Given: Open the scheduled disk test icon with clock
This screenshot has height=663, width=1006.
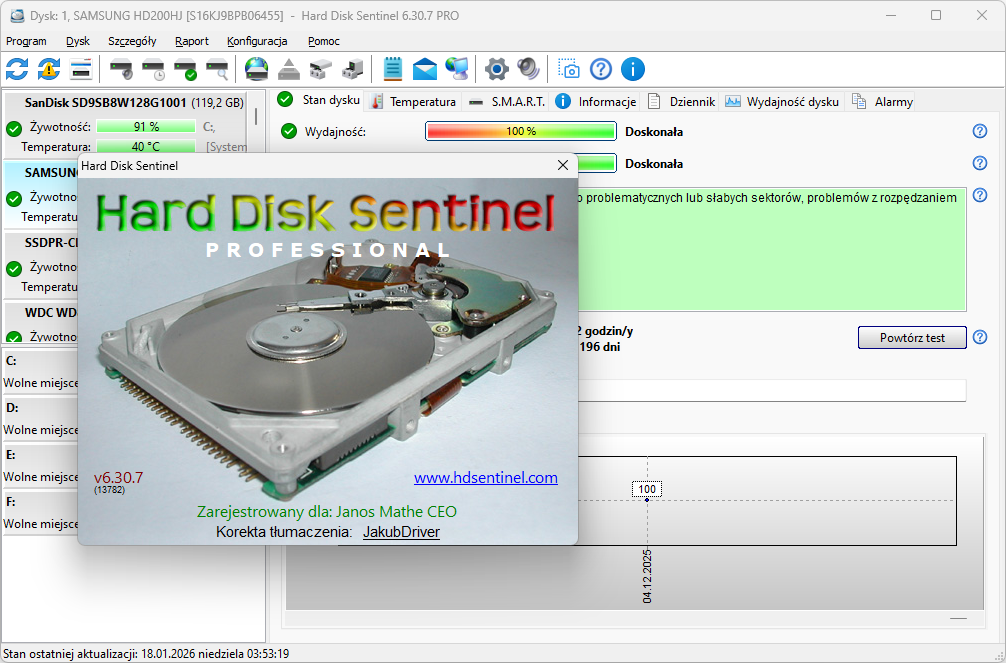Looking at the screenshot, I should (154, 69).
